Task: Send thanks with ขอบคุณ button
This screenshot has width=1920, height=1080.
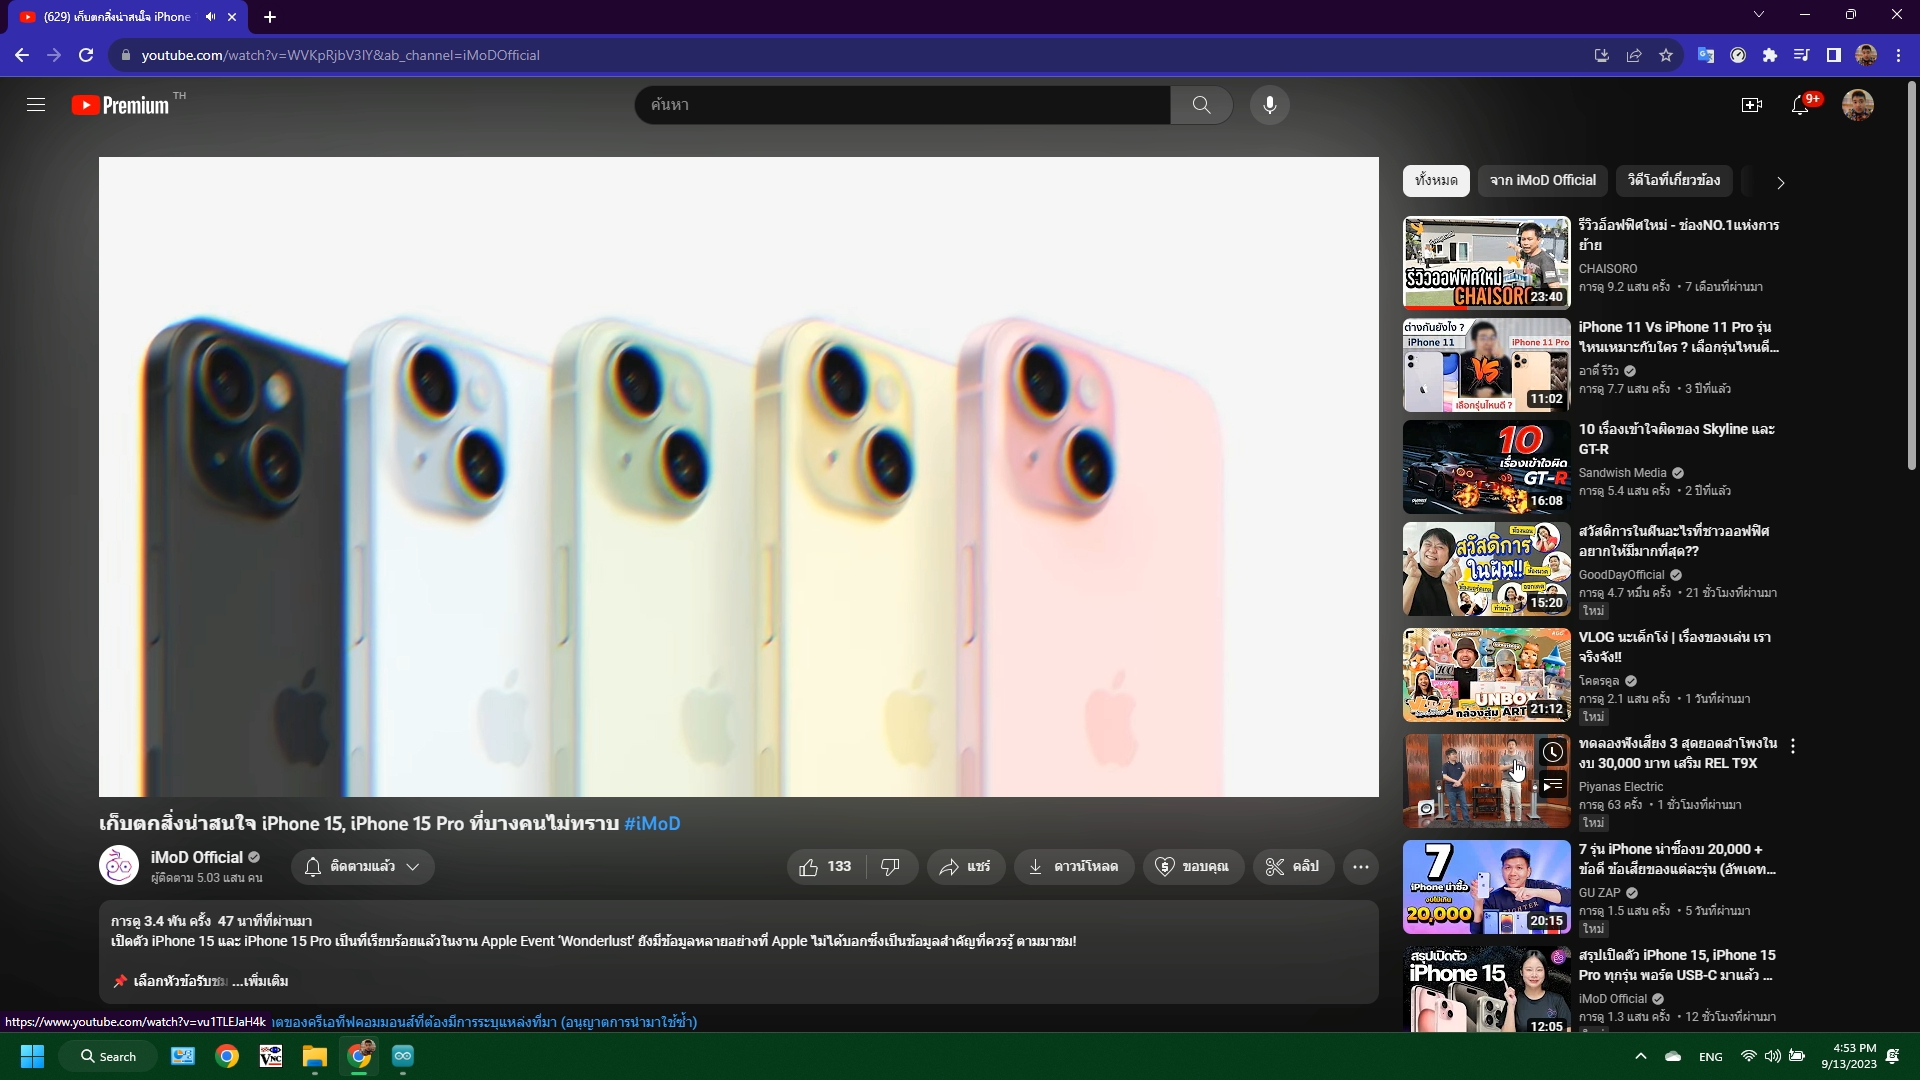Action: [1192, 867]
